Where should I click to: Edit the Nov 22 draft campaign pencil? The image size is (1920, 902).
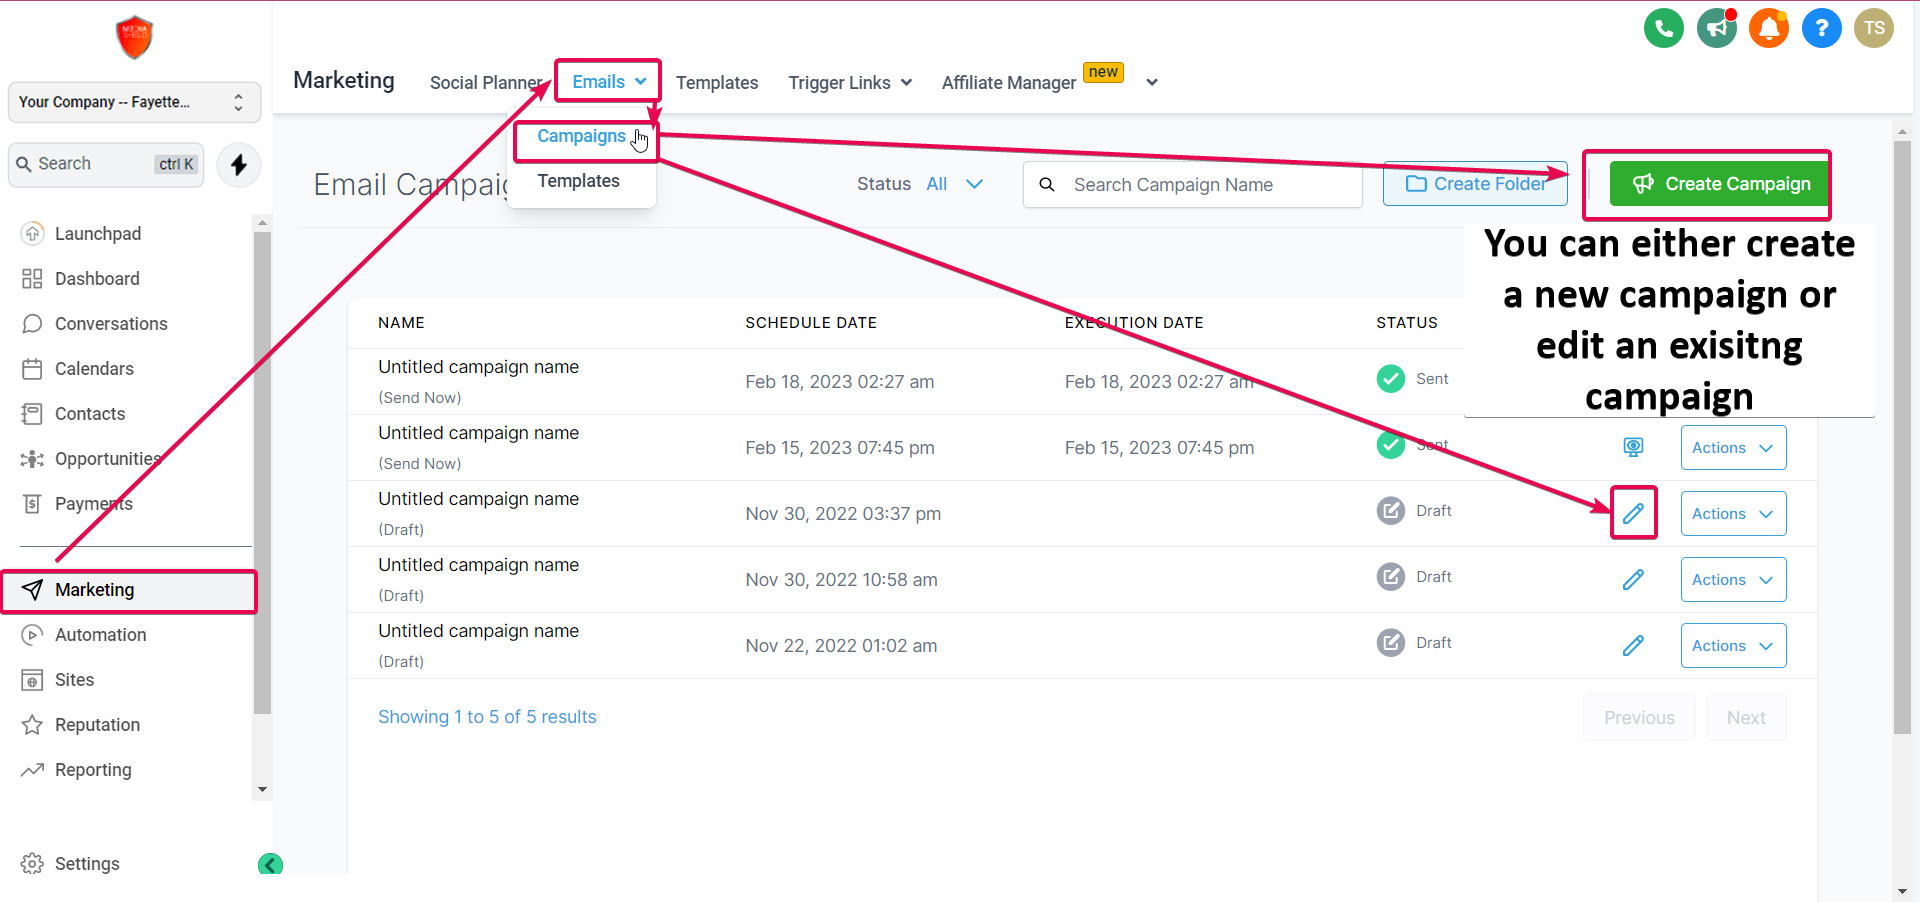pyautogui.click(x=1633, y=645)
